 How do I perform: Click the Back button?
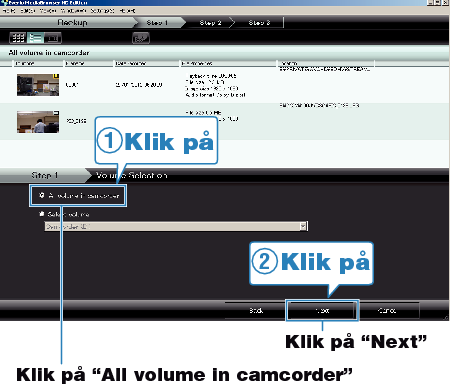256,310
